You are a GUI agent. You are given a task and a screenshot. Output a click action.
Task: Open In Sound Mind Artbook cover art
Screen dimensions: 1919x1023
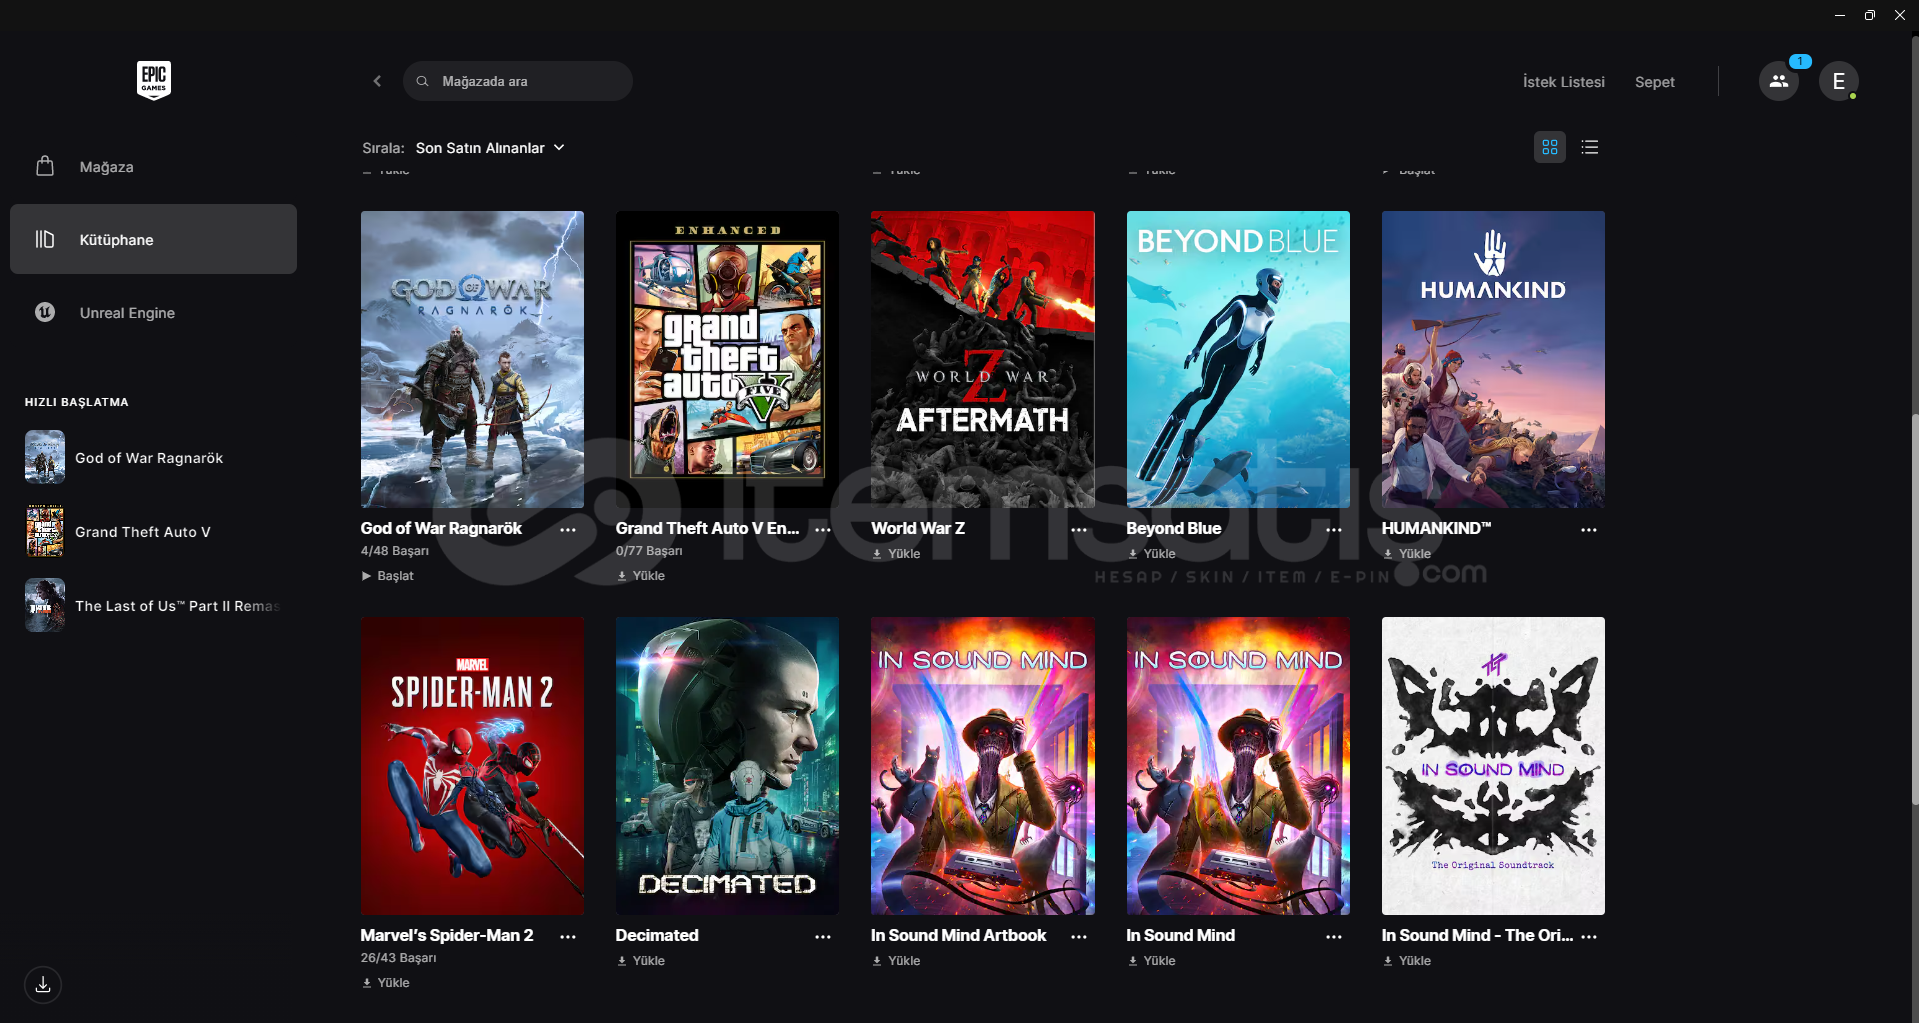(983, 766)
